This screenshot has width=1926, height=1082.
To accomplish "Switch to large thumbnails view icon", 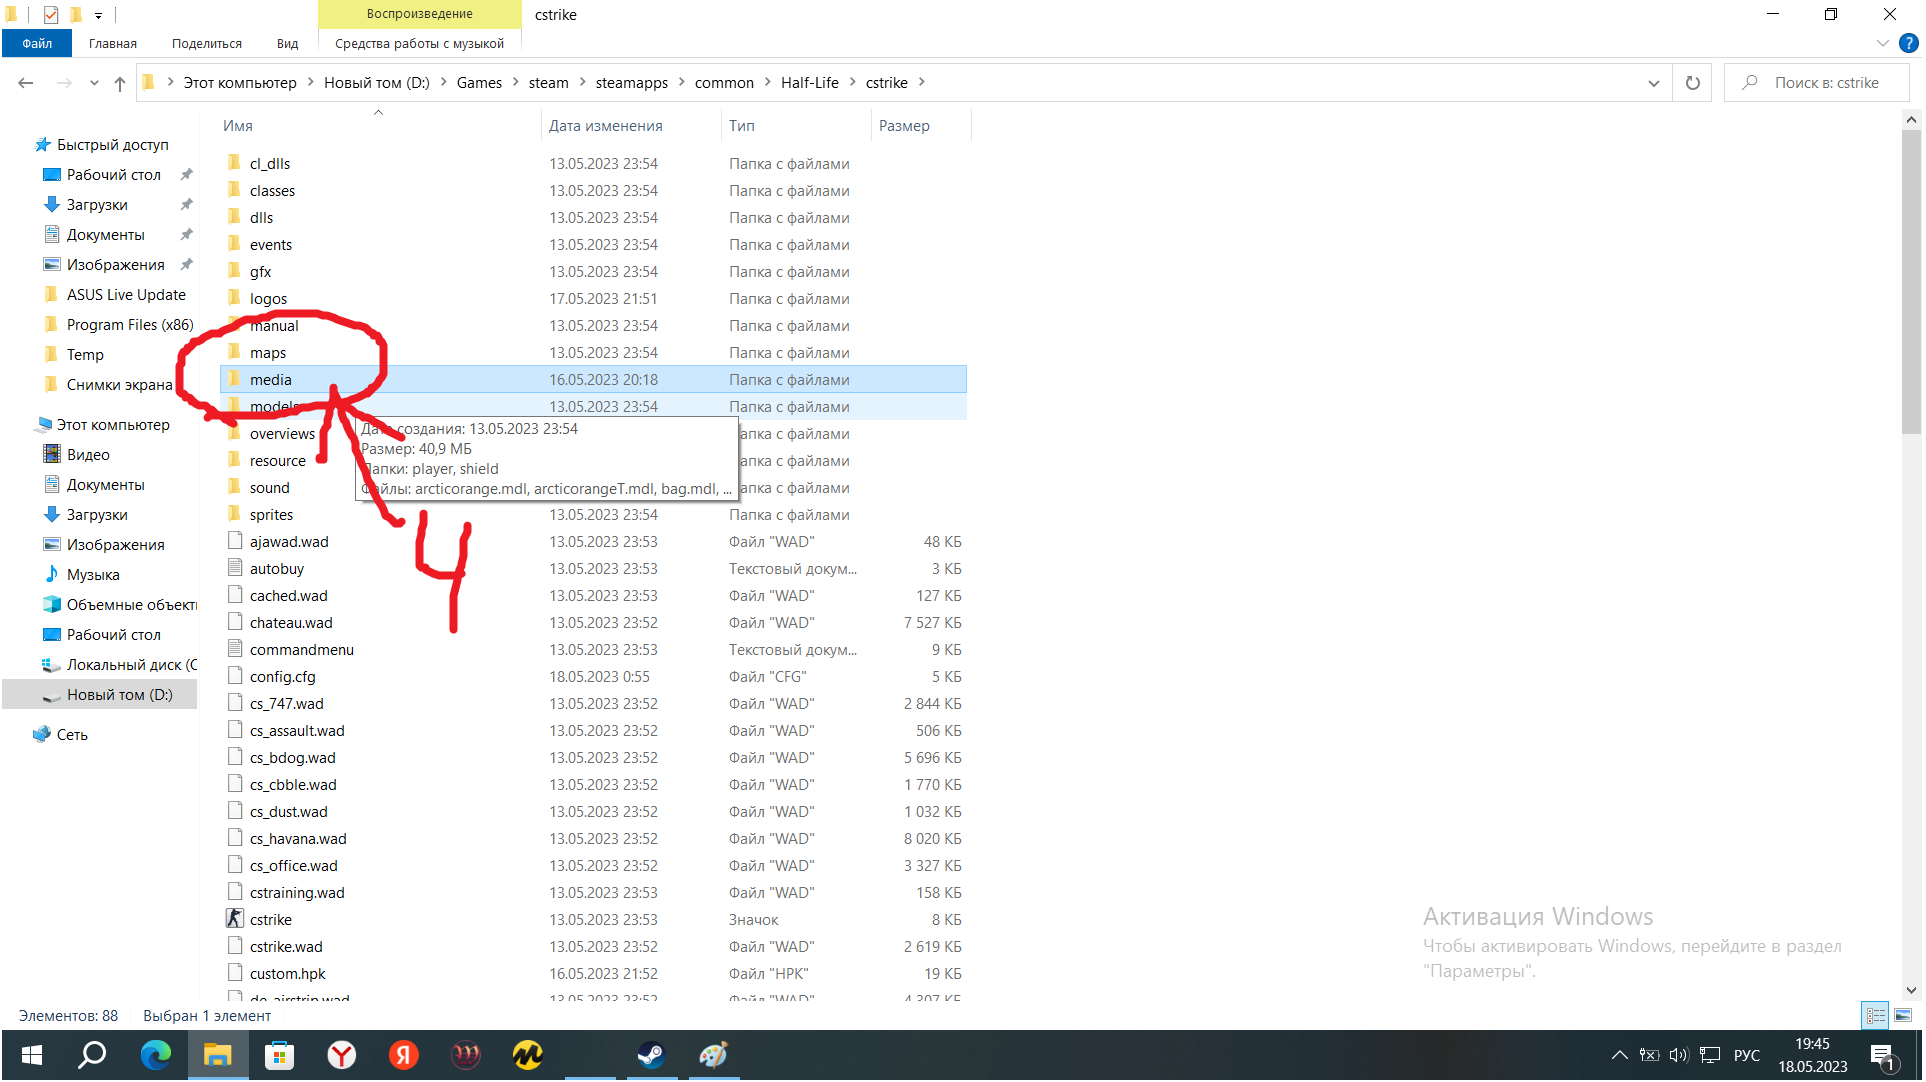I will [x=1905, y=1017].
